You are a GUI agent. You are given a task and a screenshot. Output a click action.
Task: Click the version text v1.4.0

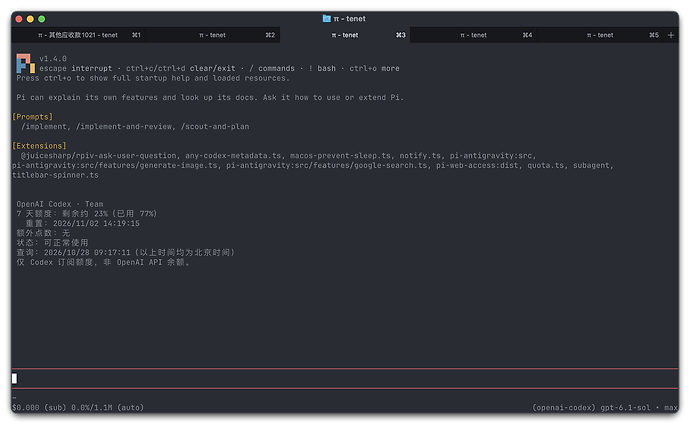[x=53, y=59]
